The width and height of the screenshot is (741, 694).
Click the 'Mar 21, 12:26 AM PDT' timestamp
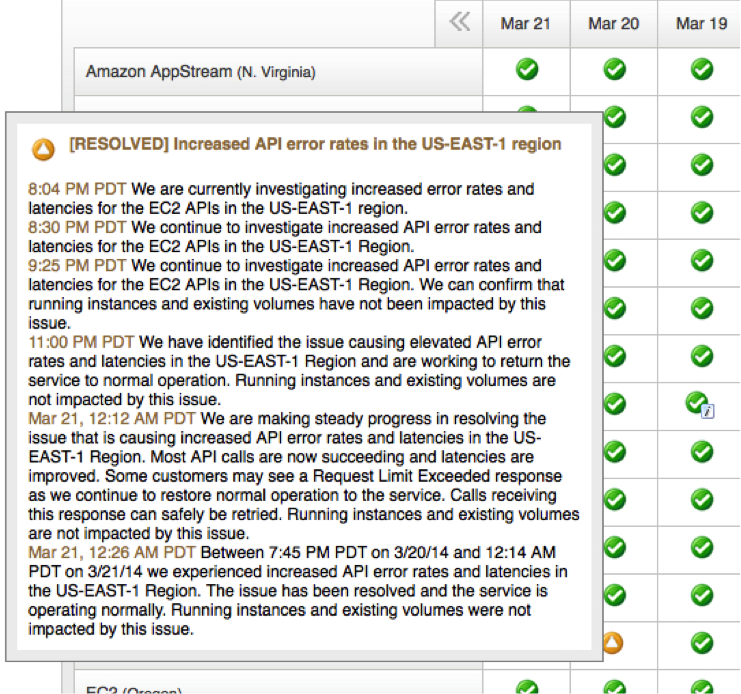coord(112,552)
